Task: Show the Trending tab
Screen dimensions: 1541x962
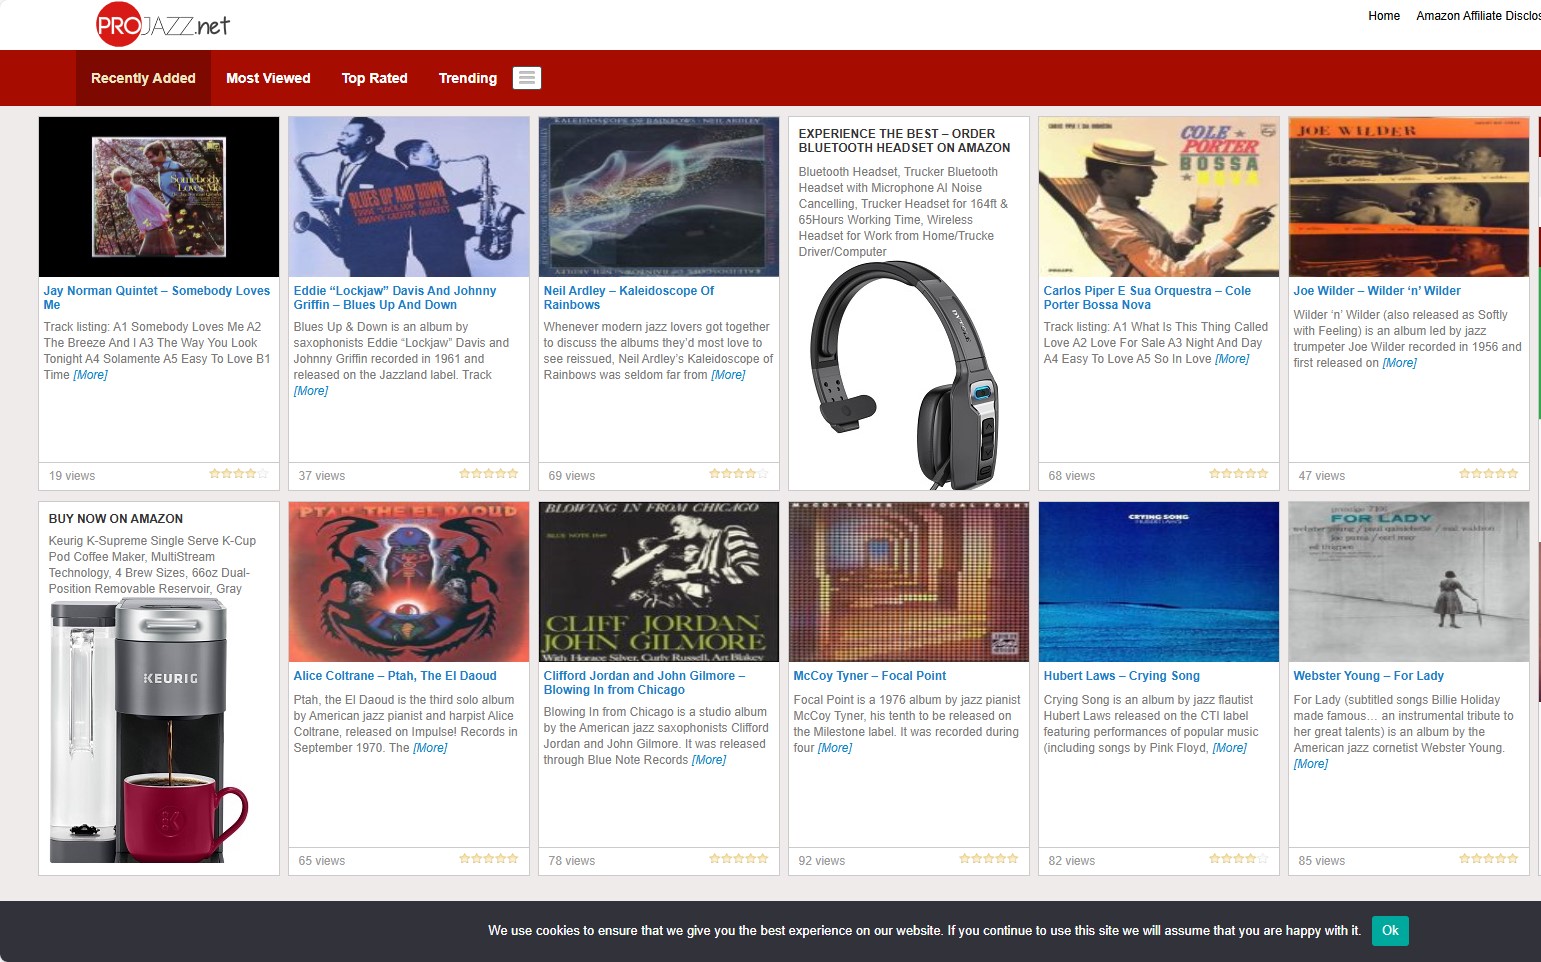Action: [x=468, y=78]
